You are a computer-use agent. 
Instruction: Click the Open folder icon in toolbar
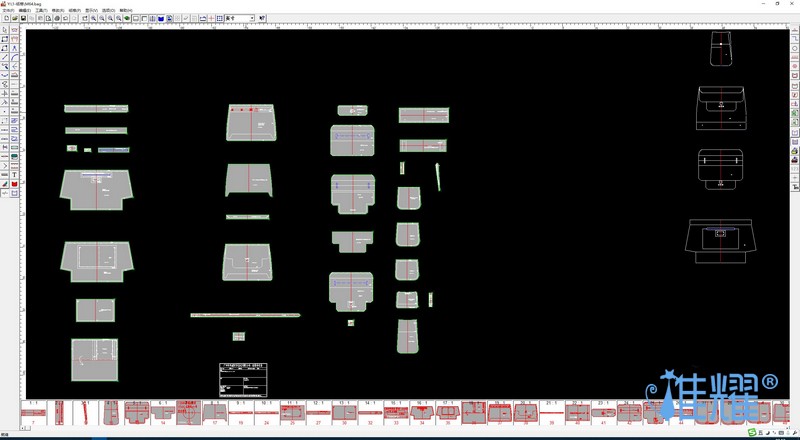coord(14,18)
